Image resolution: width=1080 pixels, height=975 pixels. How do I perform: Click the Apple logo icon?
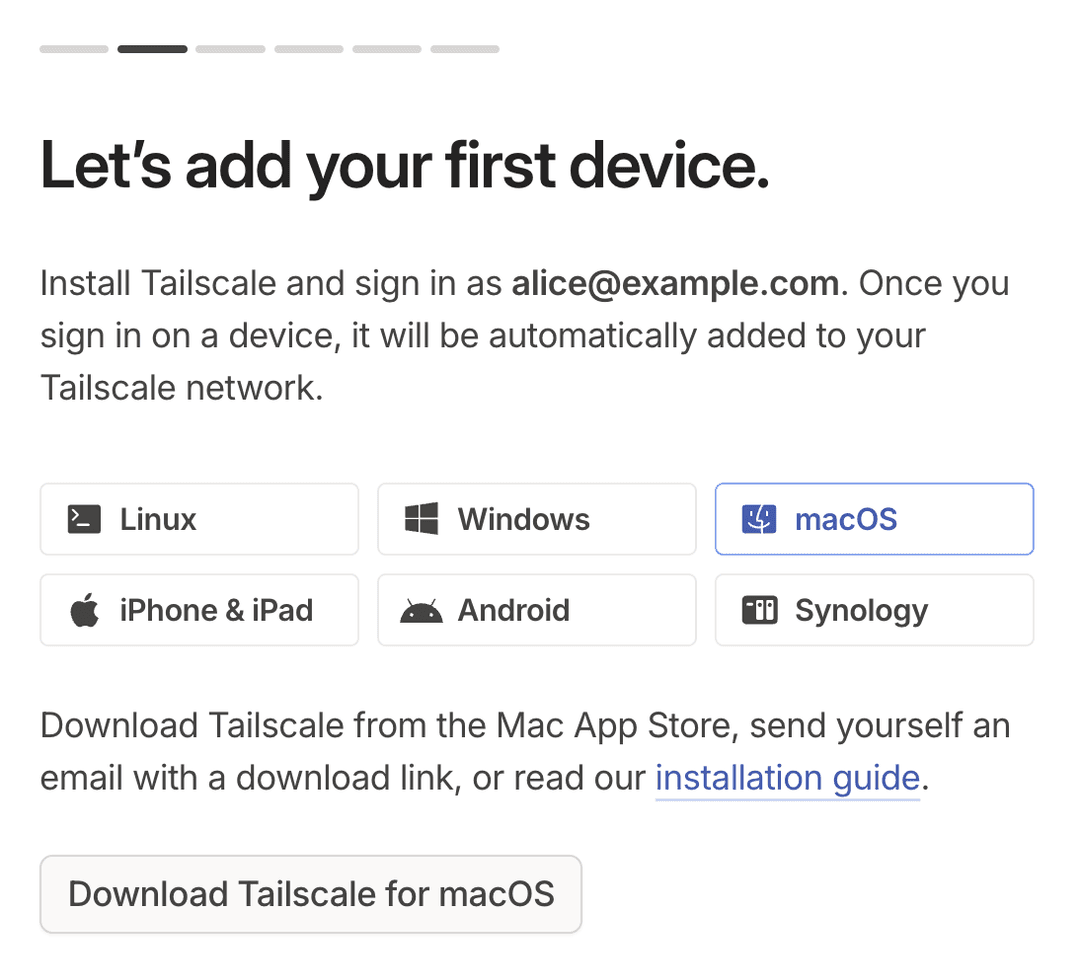click(x=85, y=610)
